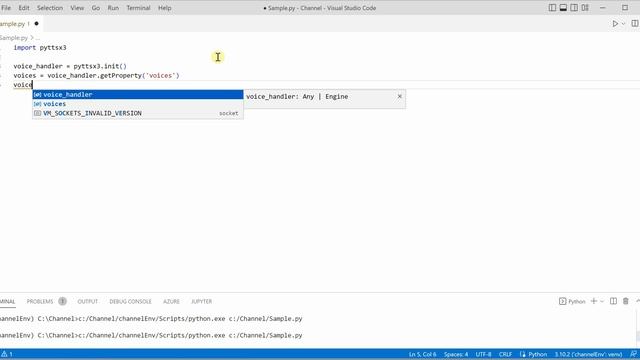Viewport: 640px width, 360px height.
Task: Select the voice_handler autocomplete suggestion
Action: (x=138, y=94)
